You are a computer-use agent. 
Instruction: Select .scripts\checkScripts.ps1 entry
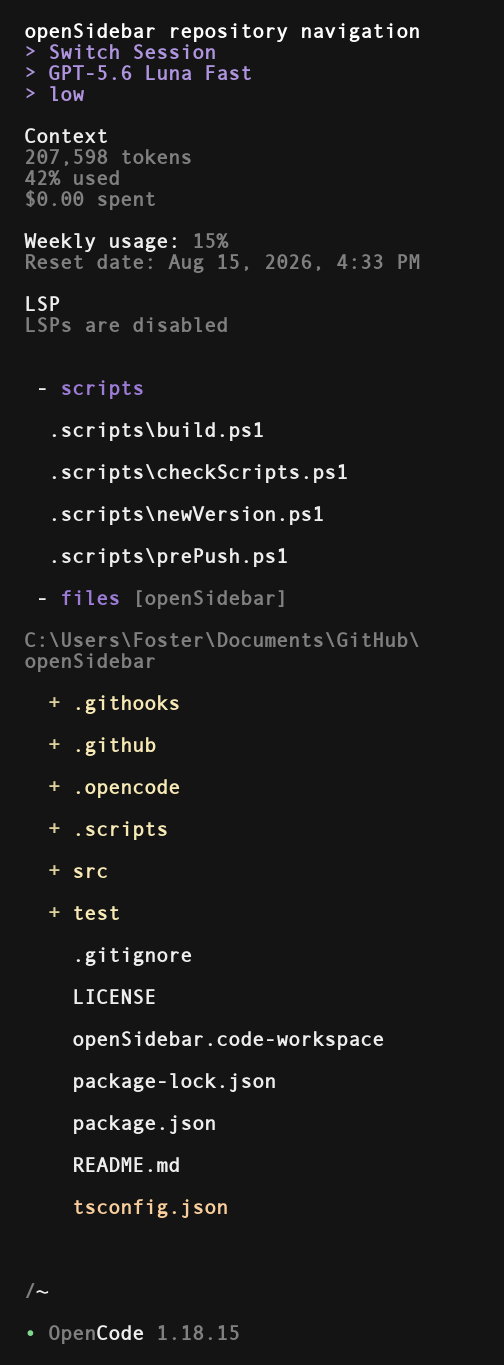[x=198, y=472]
